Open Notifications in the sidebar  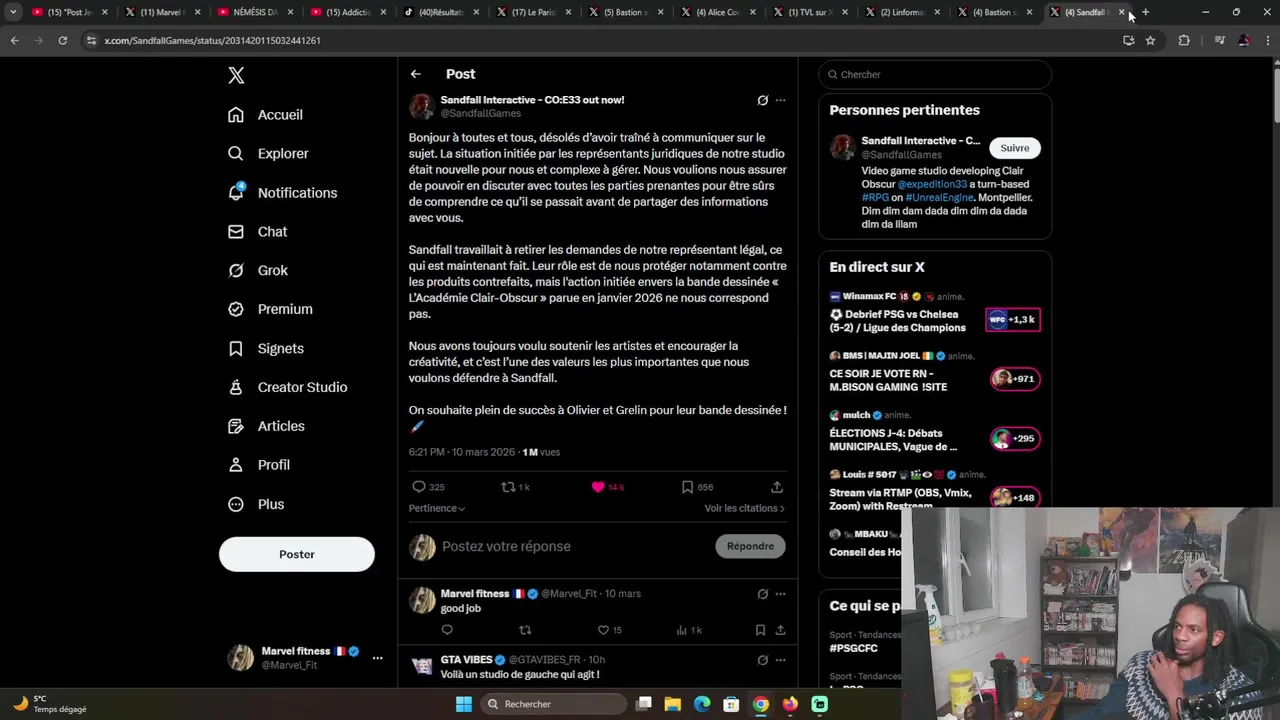click(x=282, y=193)
